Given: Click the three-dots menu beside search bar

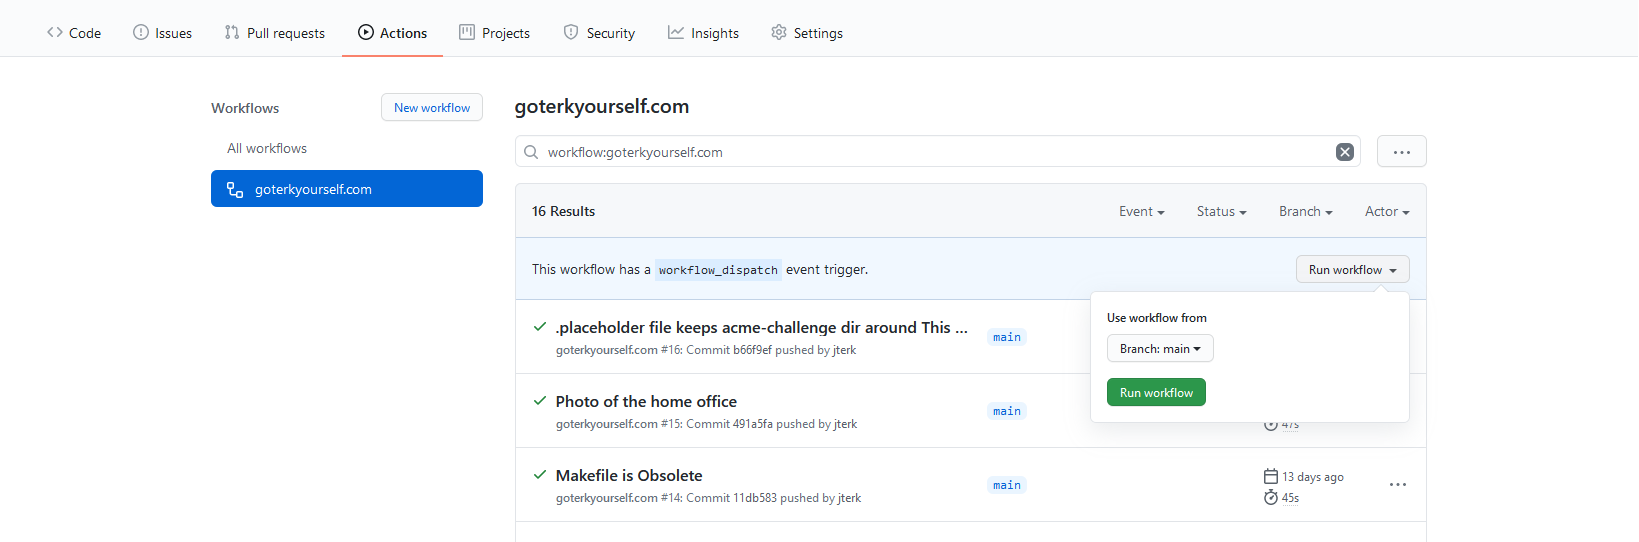Looking at the screenshot, I should [1401, 152].
